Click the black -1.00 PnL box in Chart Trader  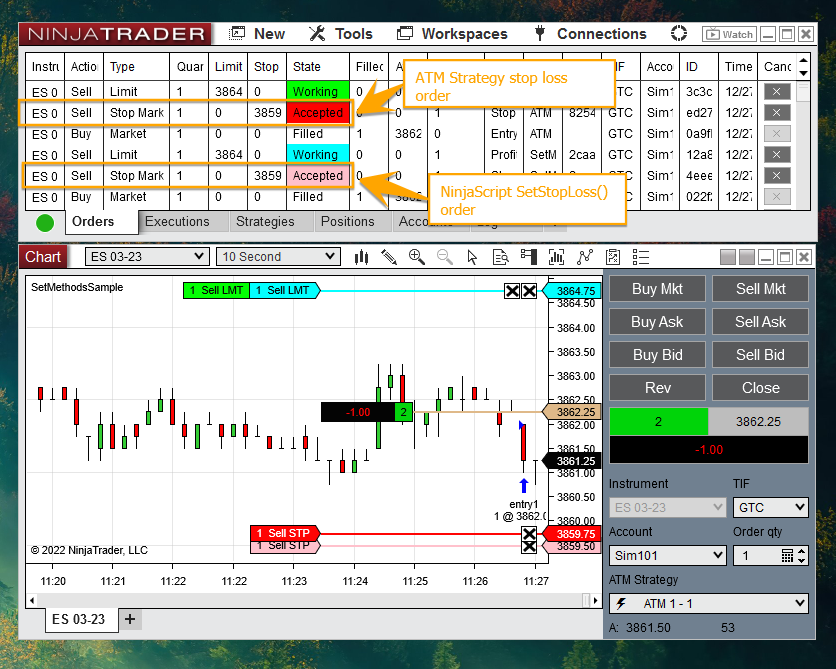[709, 449]
